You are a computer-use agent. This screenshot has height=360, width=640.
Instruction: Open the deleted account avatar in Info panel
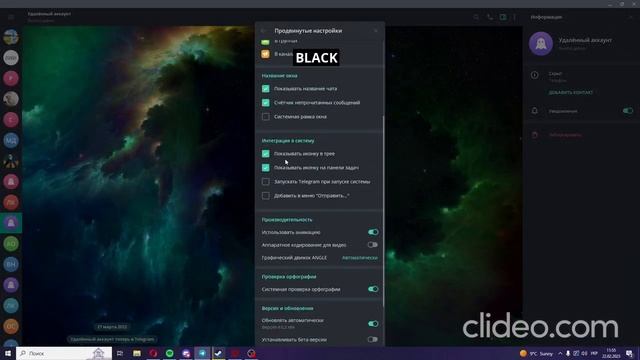coord(541,43)
